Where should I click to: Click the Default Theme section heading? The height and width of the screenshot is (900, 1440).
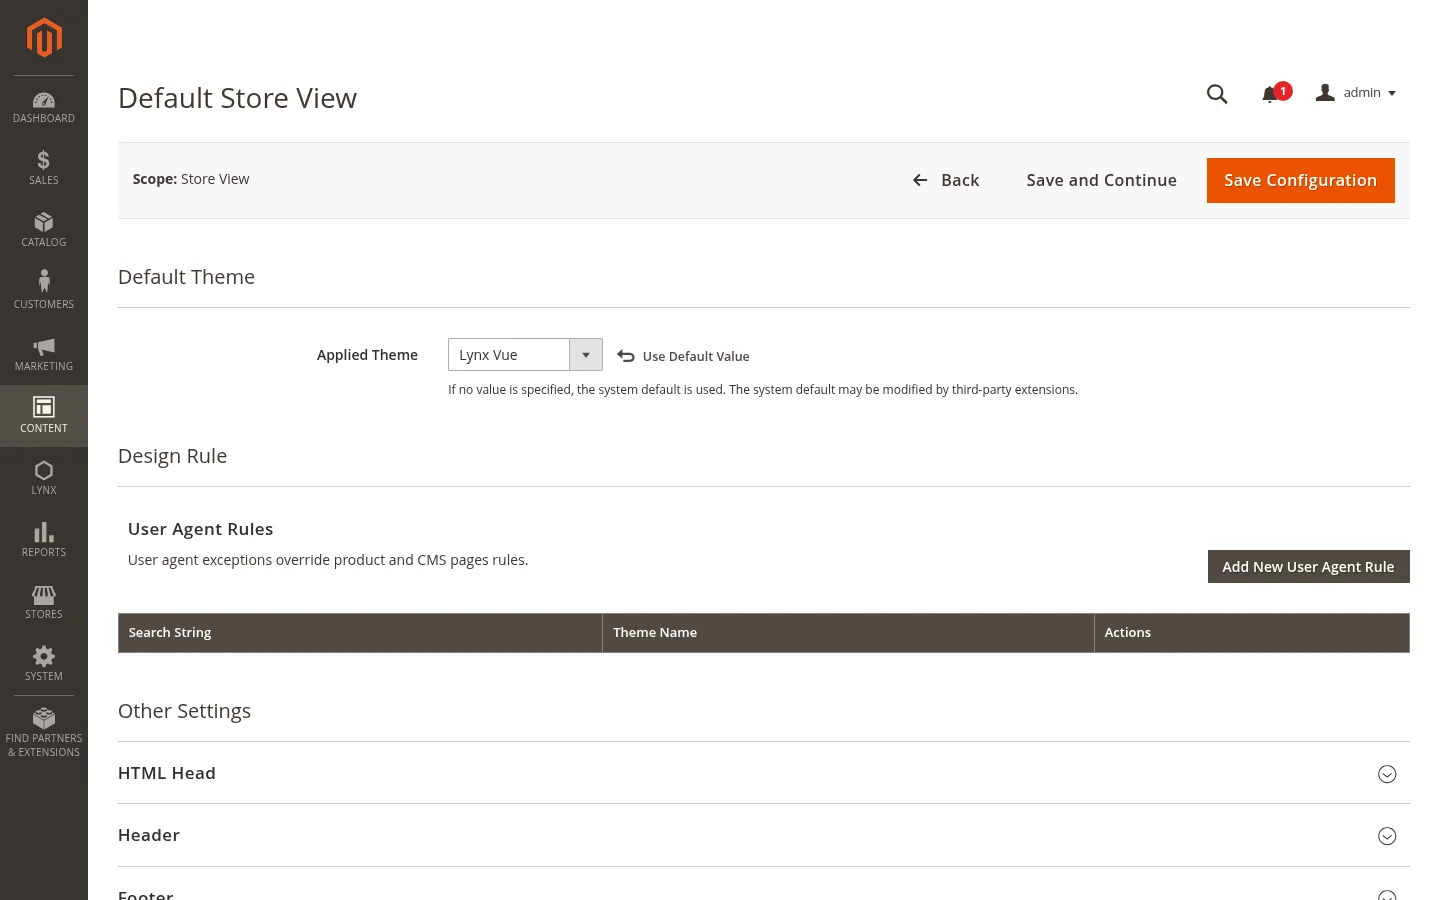[x=186, y=277]
